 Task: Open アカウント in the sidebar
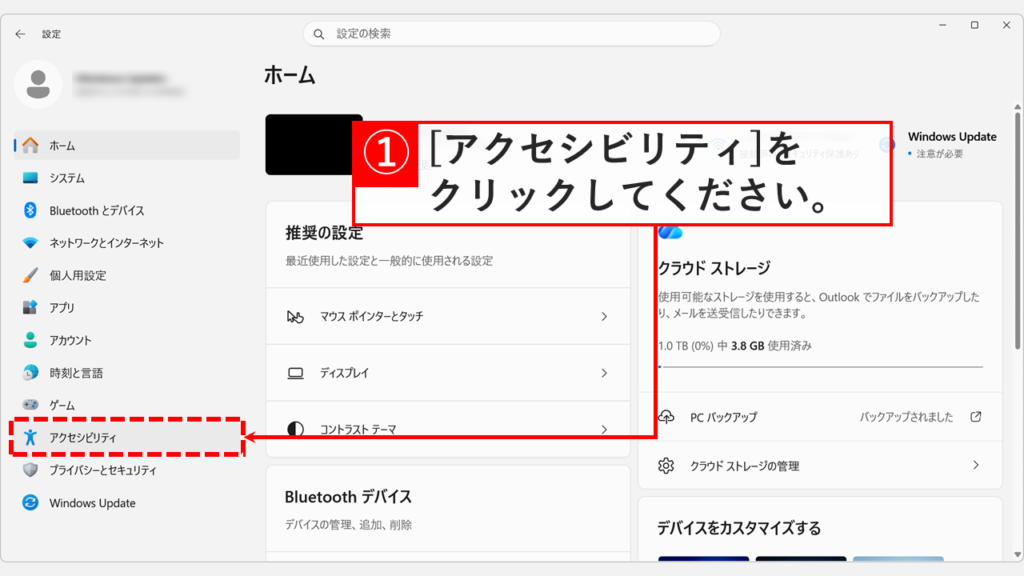click(127, 340)
